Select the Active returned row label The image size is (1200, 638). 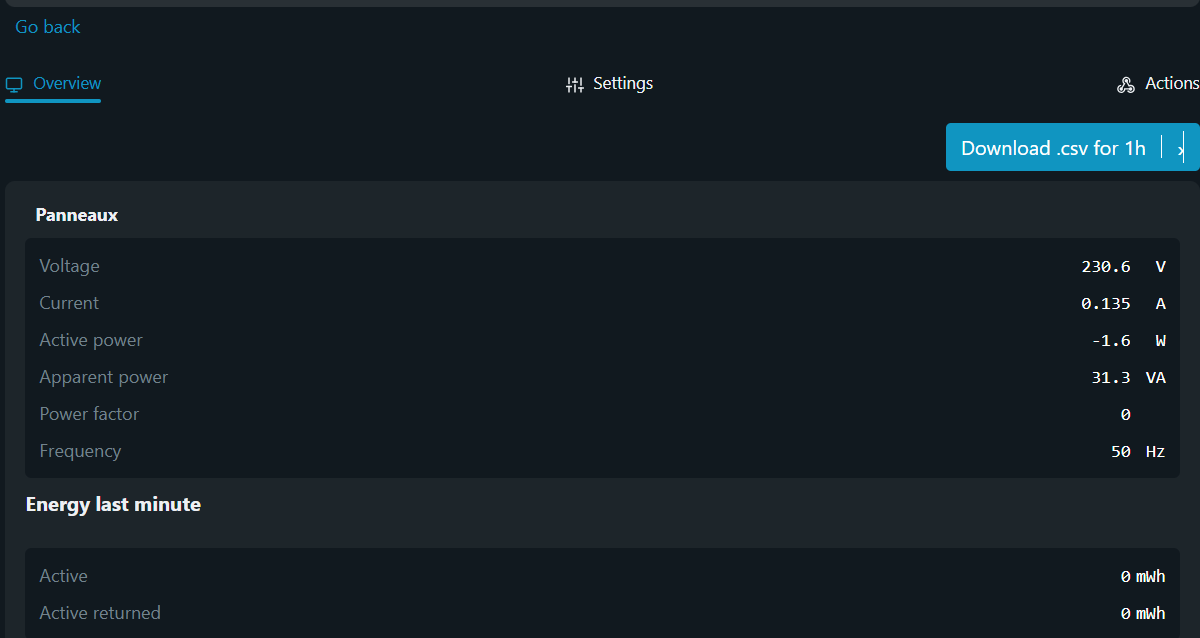point(100,613)
